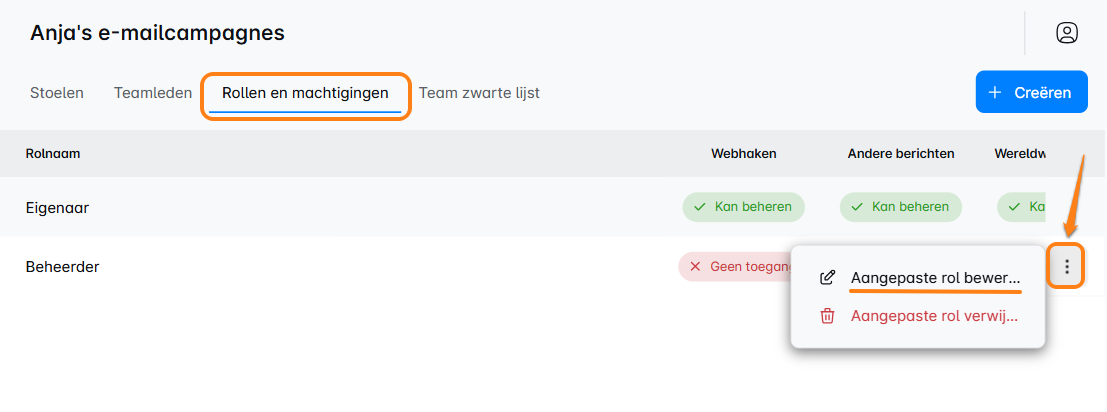Click the Anja's e-mailcampagnes title

pyautogui.click(x=157, y=33)
